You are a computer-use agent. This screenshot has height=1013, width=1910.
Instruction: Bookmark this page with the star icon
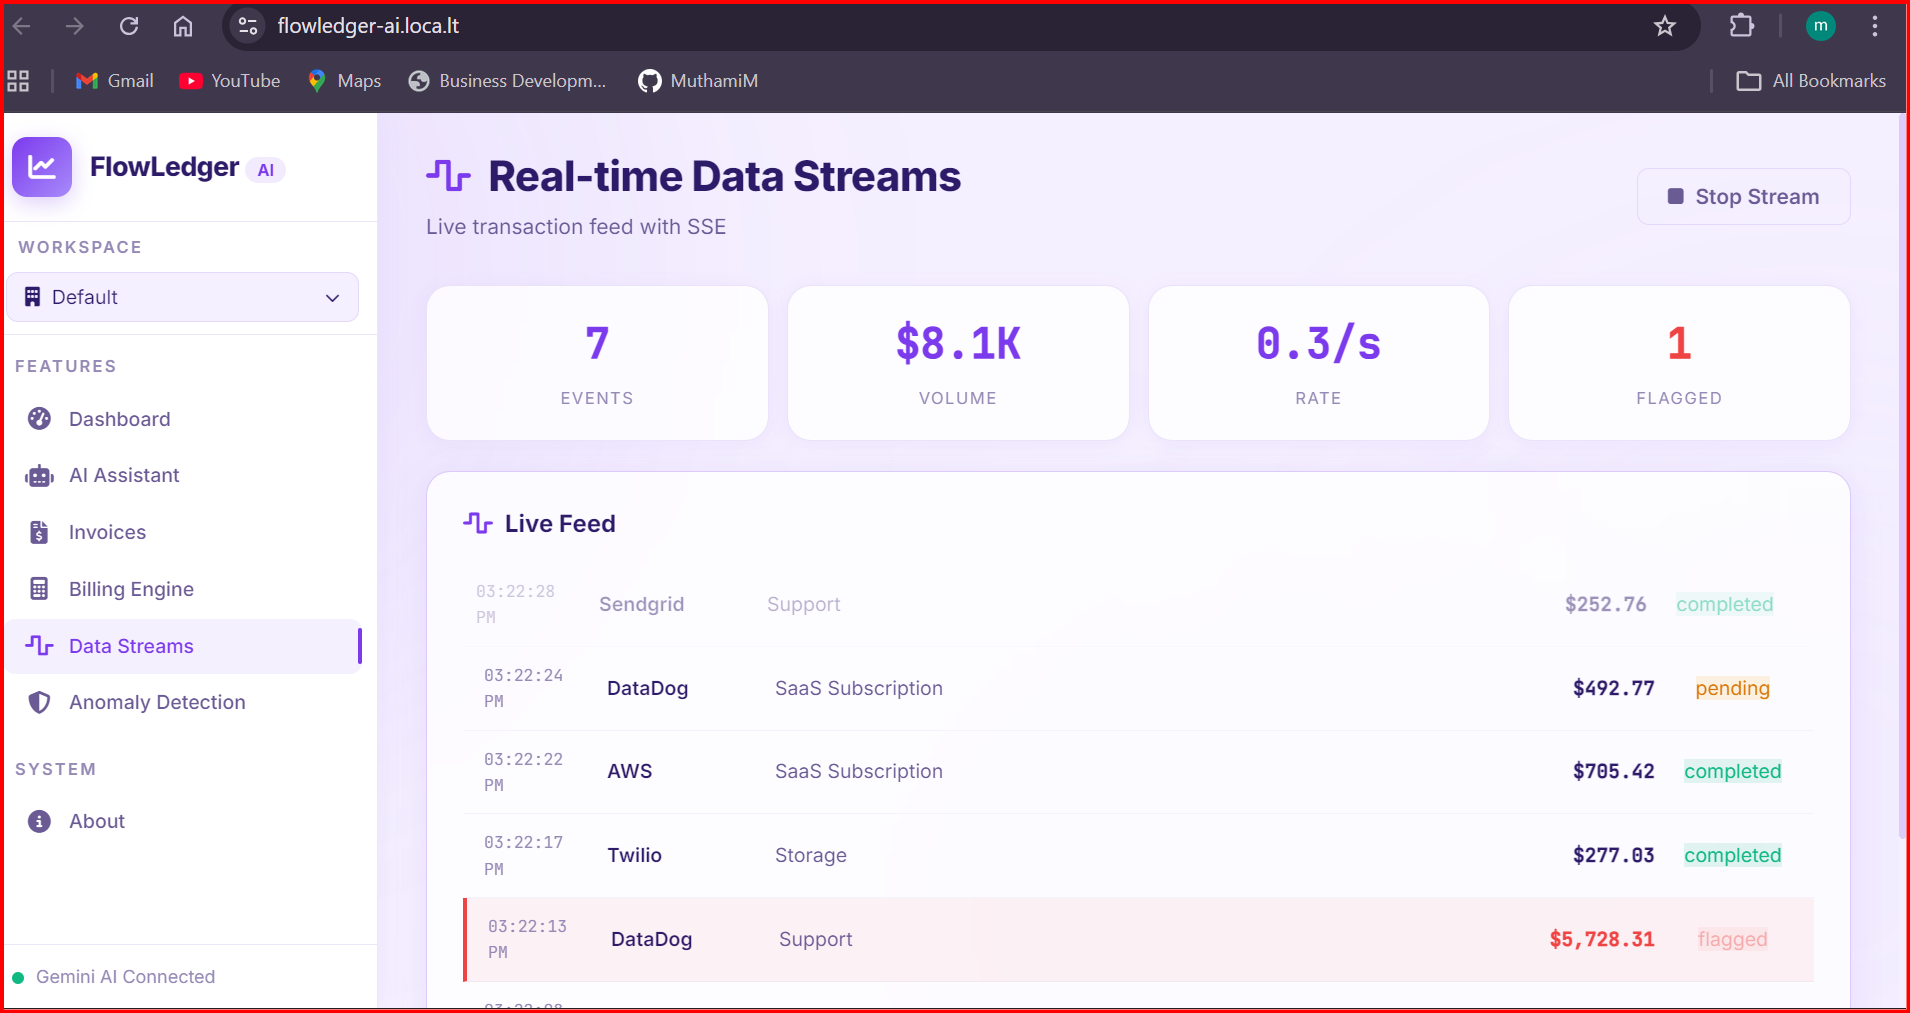pyautogui.click(x=1665, y=26)
